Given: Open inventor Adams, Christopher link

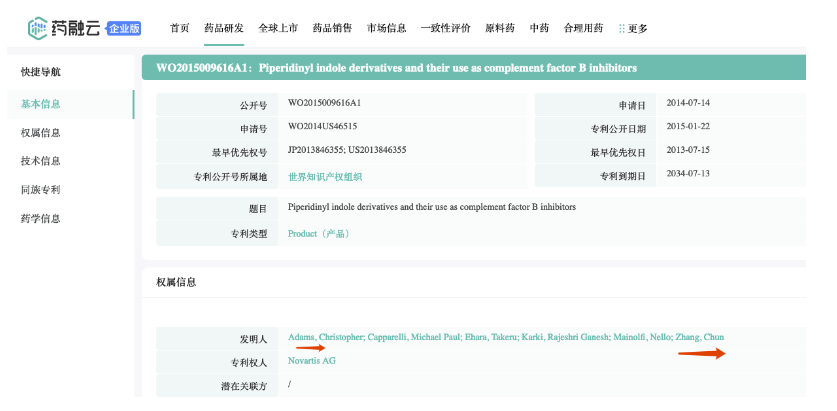Looking at the screenshot, I should [326, 337].
